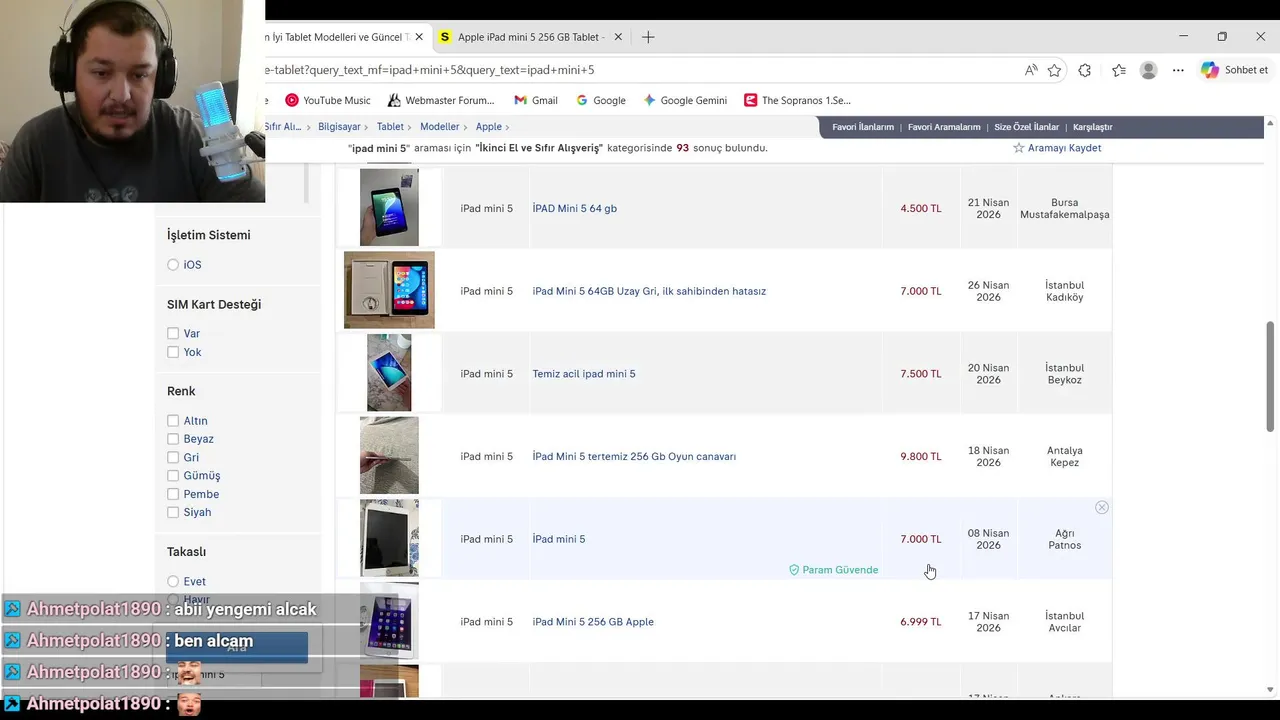The image size is (1280, 720).
Task: Check the Beyaz color filter
Action: coord(173,439)
